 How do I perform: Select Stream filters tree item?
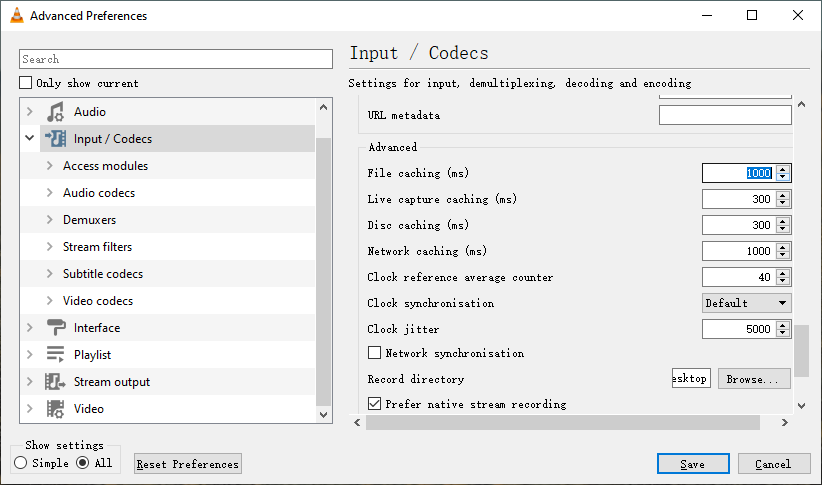coord(98,246)
